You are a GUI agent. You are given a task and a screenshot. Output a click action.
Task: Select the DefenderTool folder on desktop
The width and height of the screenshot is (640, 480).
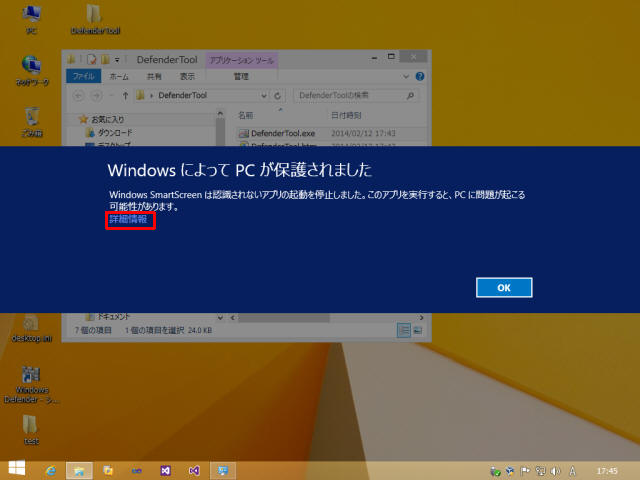click(x=95, y=19)
